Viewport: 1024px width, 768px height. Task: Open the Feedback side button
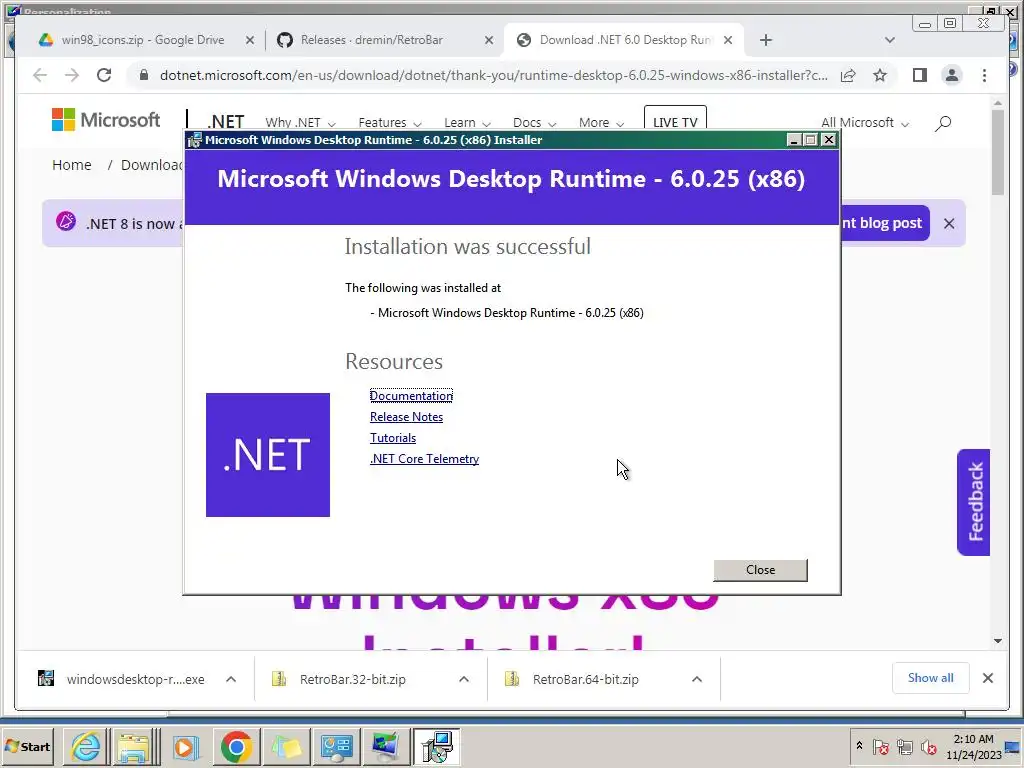(974, 502)
